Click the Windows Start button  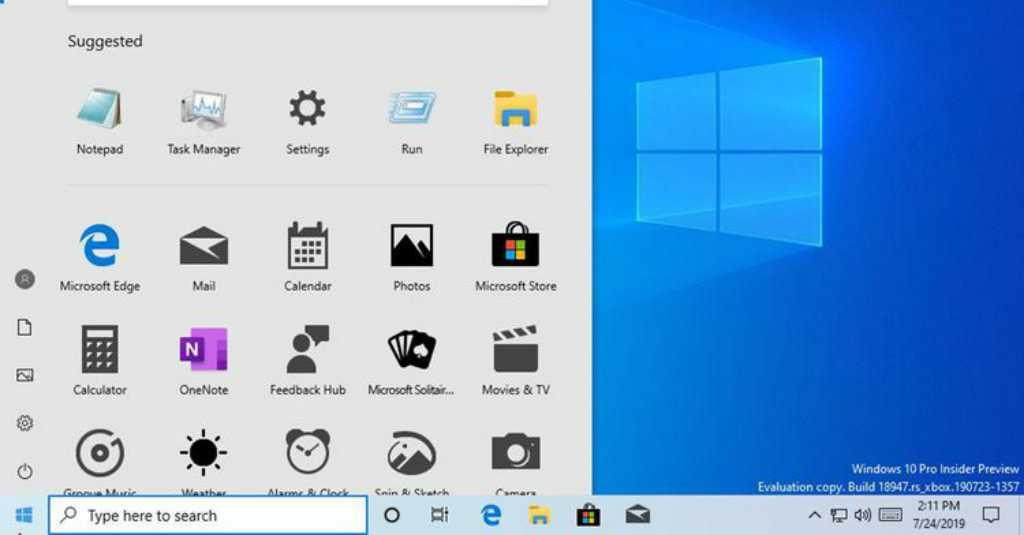[x=24, y=515]
